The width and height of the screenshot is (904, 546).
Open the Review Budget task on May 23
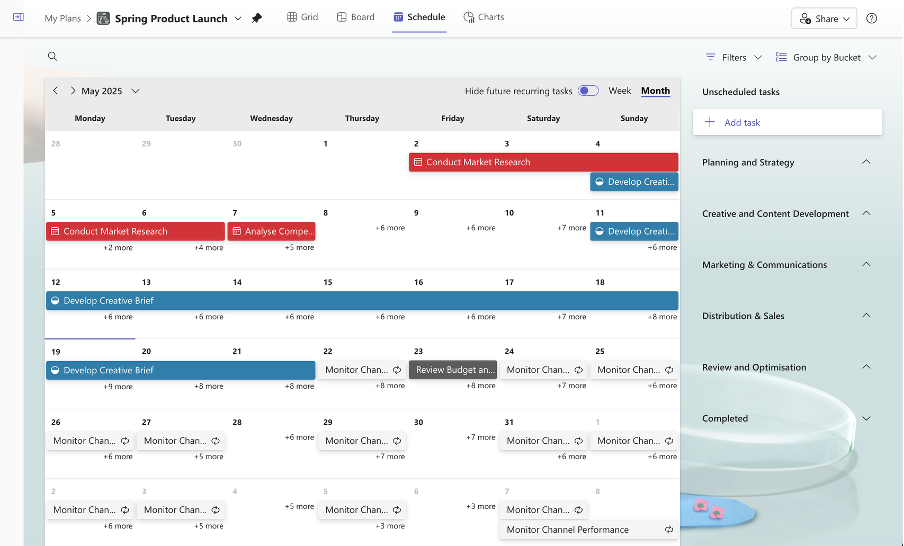tap(453, 370)
